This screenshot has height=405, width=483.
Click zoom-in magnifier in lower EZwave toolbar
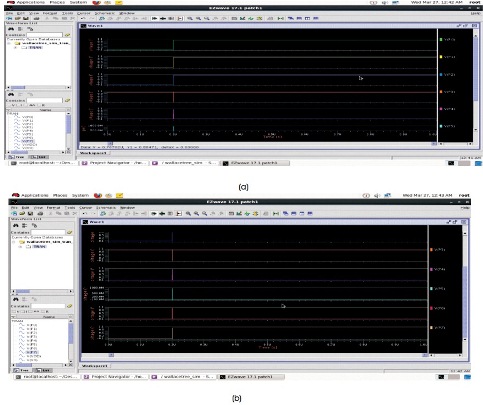point(188,214)
